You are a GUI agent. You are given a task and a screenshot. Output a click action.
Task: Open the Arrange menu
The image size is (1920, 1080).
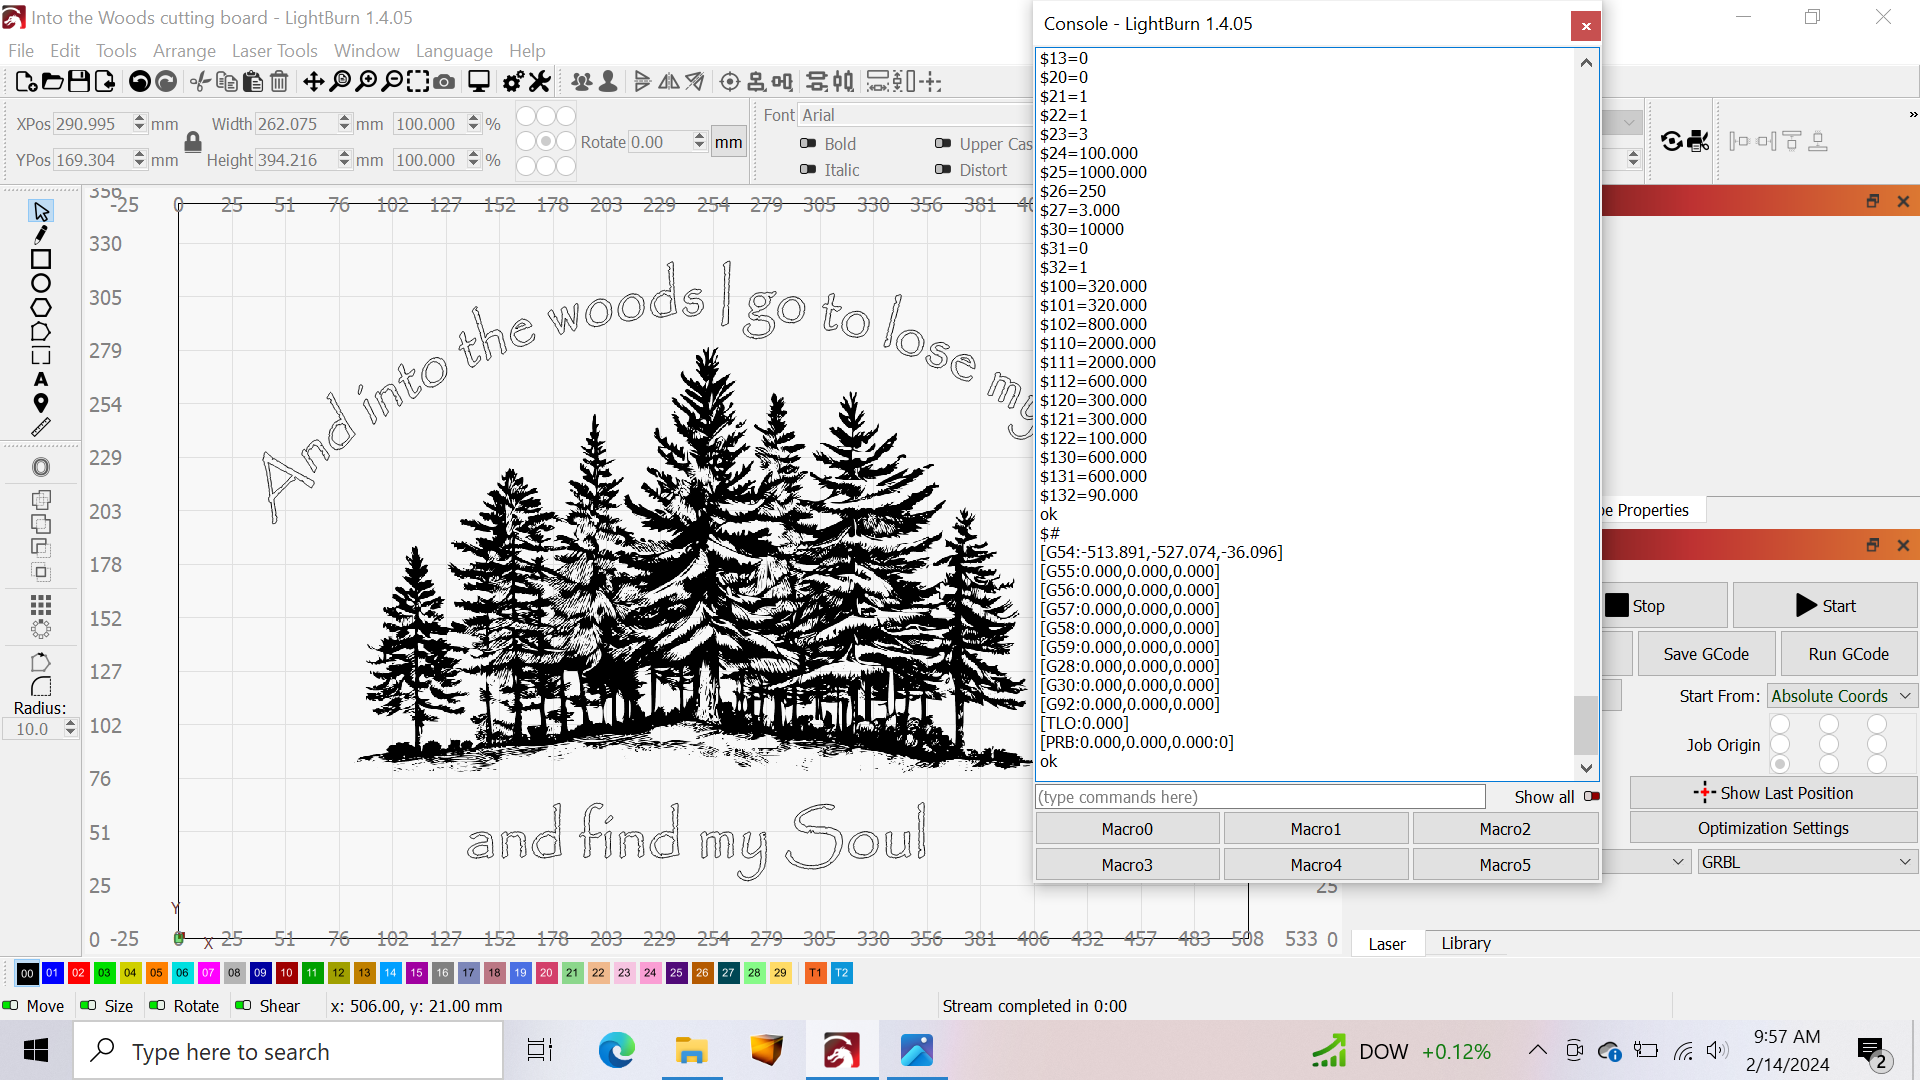click(x=184, y=51)
